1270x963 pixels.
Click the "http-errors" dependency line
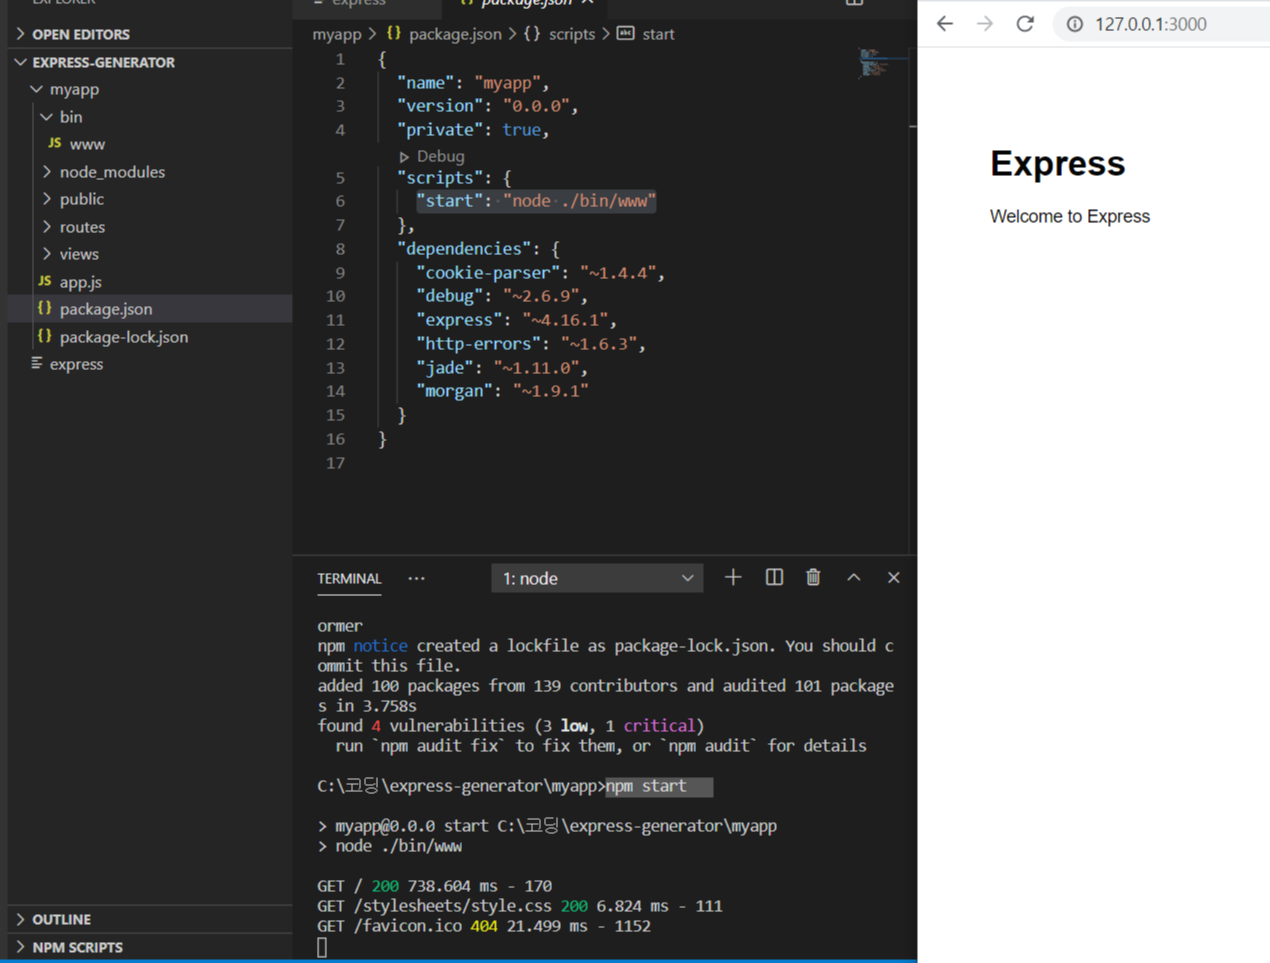click(x=531, y=344)
